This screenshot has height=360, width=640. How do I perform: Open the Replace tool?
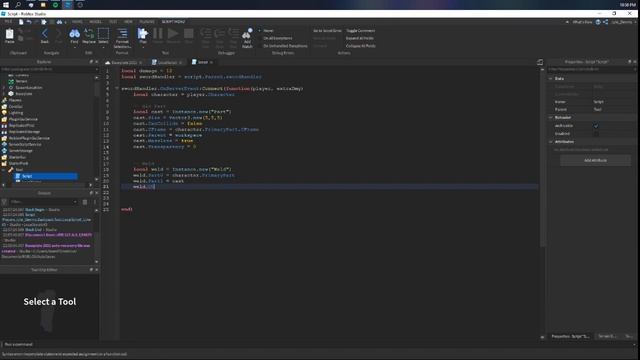tap(89, 33)
